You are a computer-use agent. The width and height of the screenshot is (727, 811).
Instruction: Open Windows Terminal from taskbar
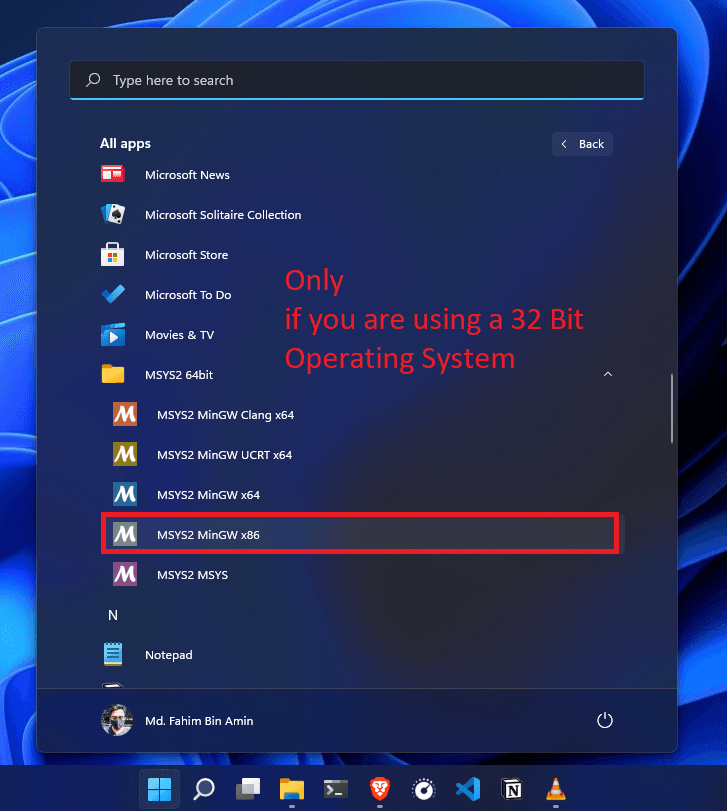coord(336,789)
